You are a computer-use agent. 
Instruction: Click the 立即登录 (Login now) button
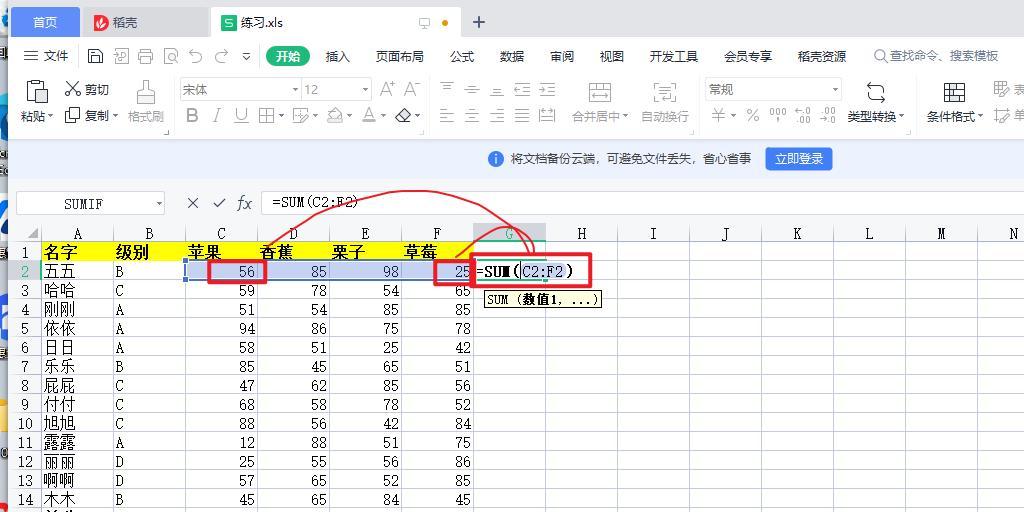pos(799,159)
